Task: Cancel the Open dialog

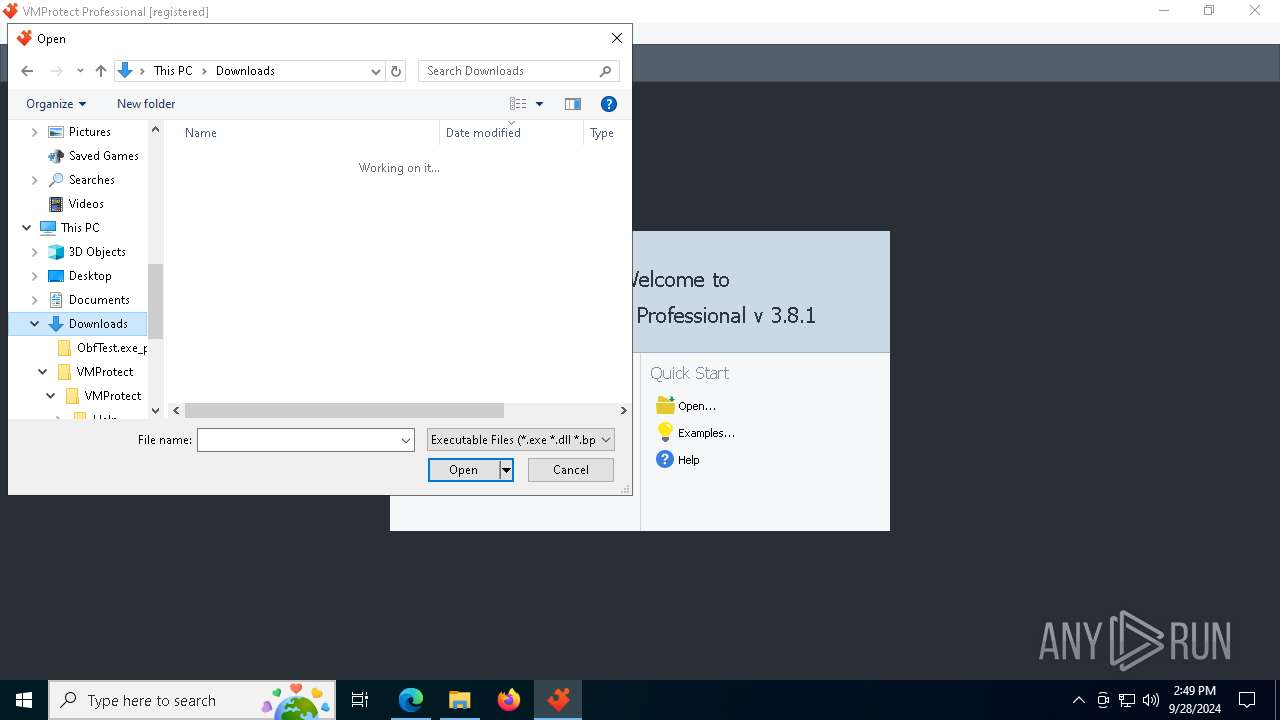Action: tap(571, 470)
